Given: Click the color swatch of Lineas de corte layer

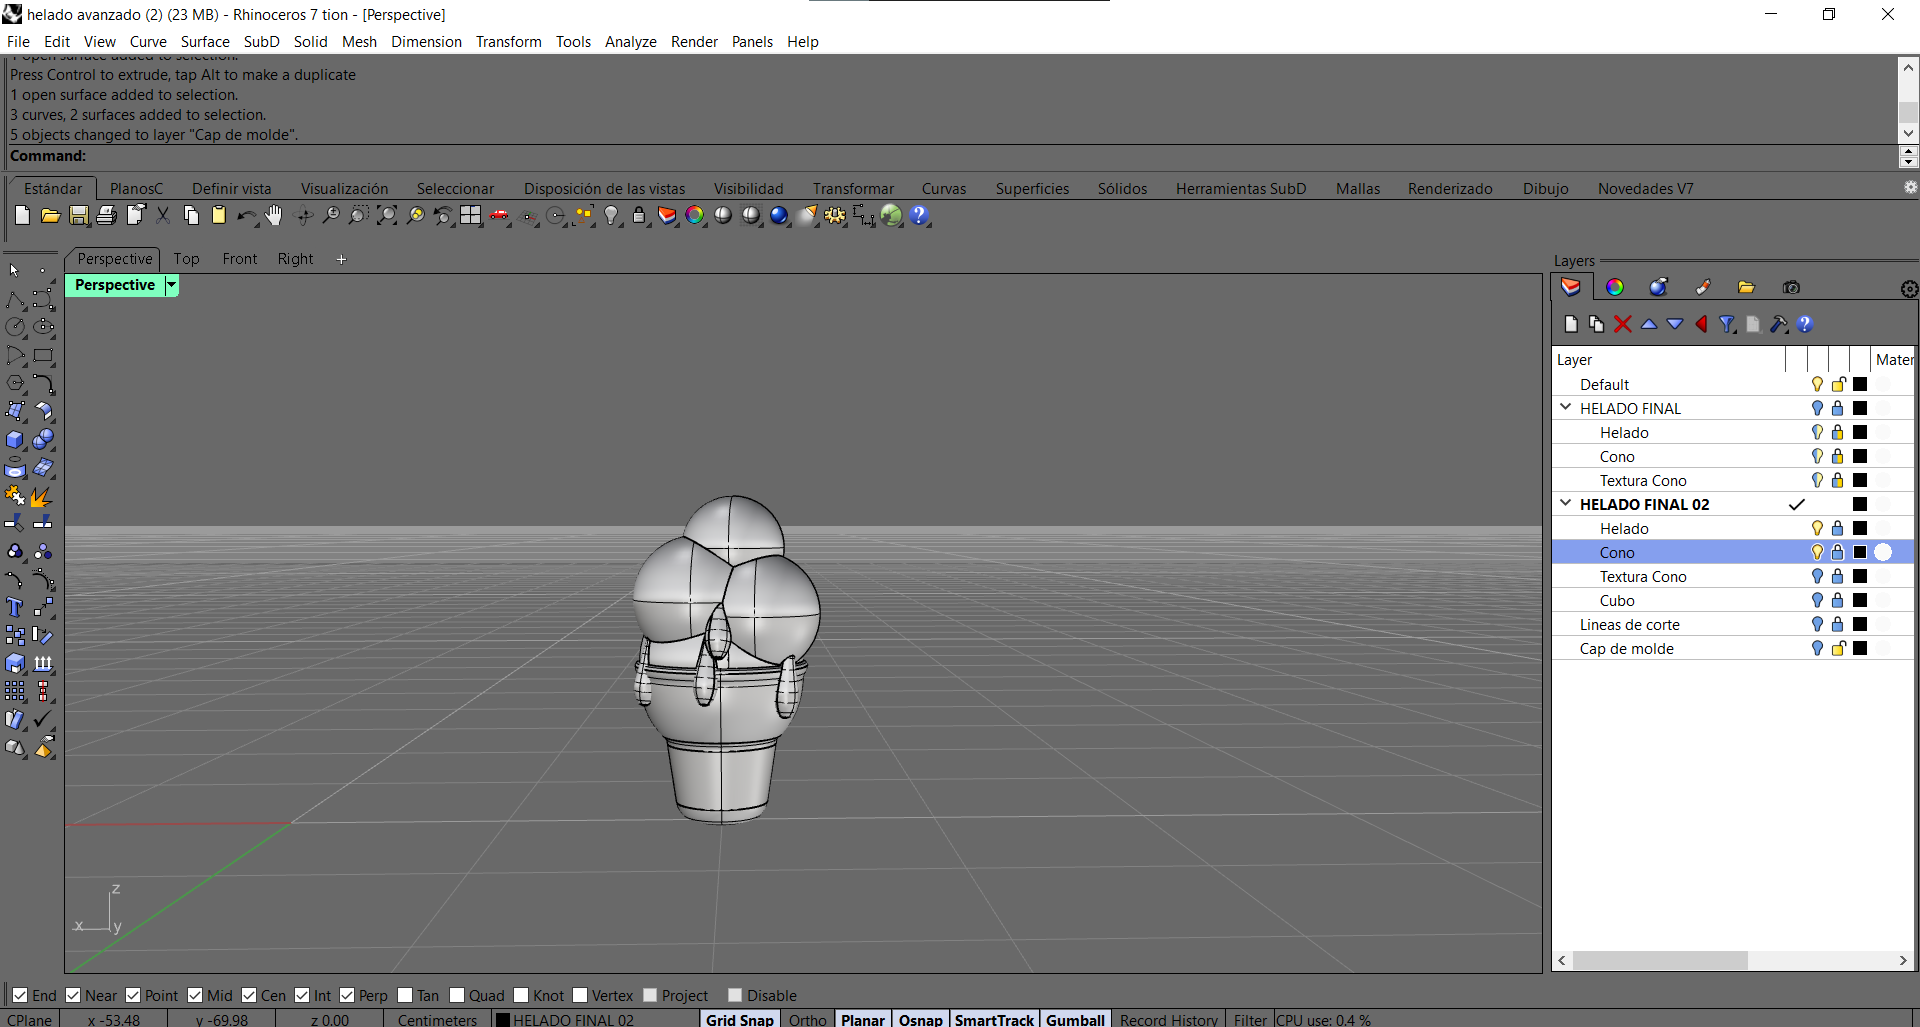Looking at the screenshot, I should click(1860, 624).
